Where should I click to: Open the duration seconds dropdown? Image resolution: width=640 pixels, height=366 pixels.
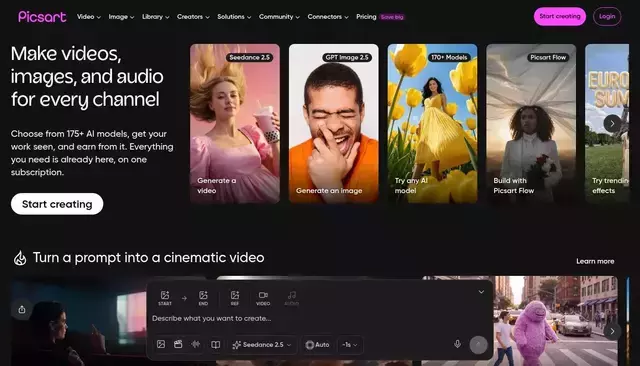point(350,345)
